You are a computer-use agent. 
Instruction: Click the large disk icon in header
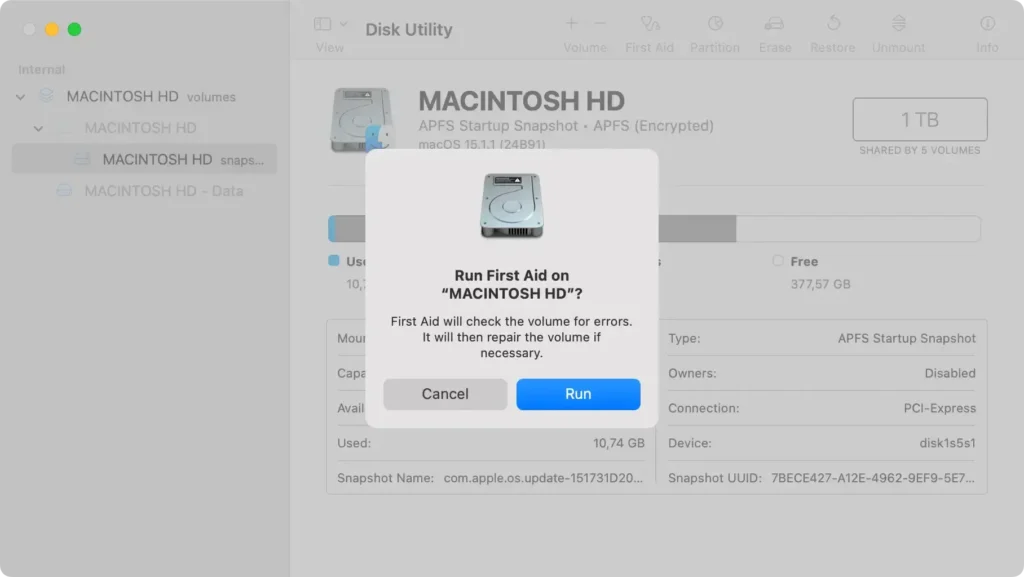click(x=362, y=120)
